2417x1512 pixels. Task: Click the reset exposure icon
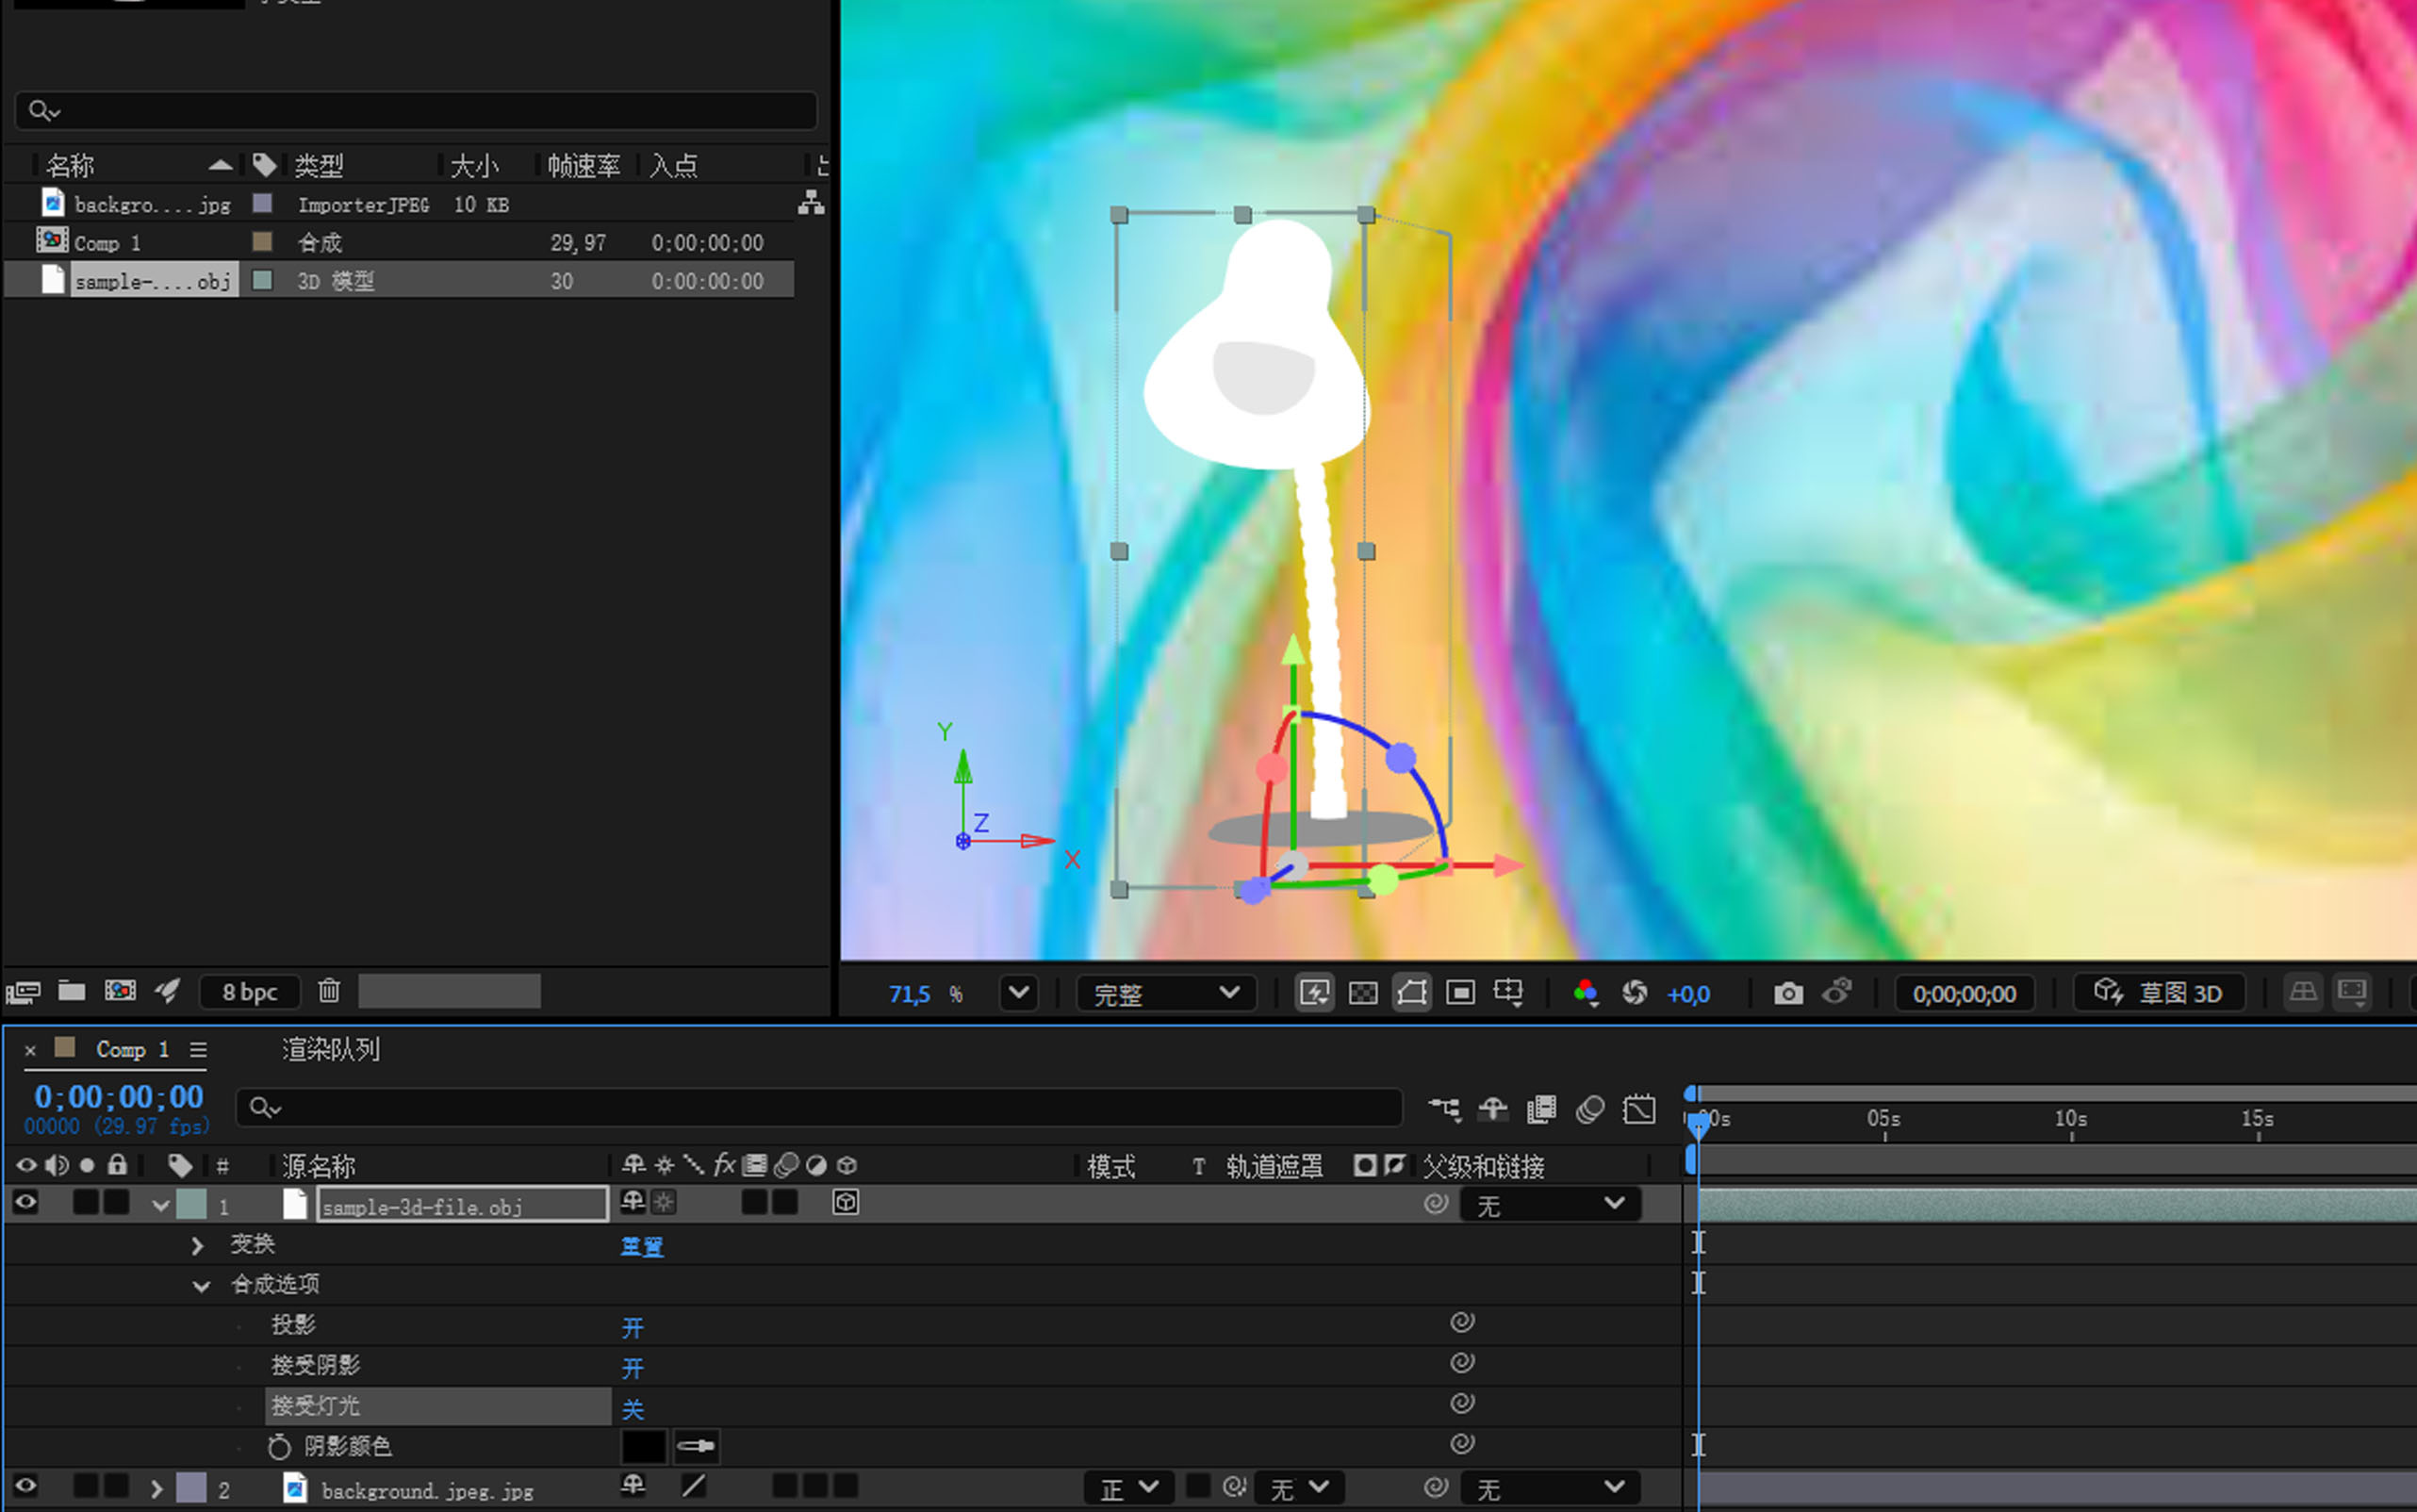pos(1634,993)
